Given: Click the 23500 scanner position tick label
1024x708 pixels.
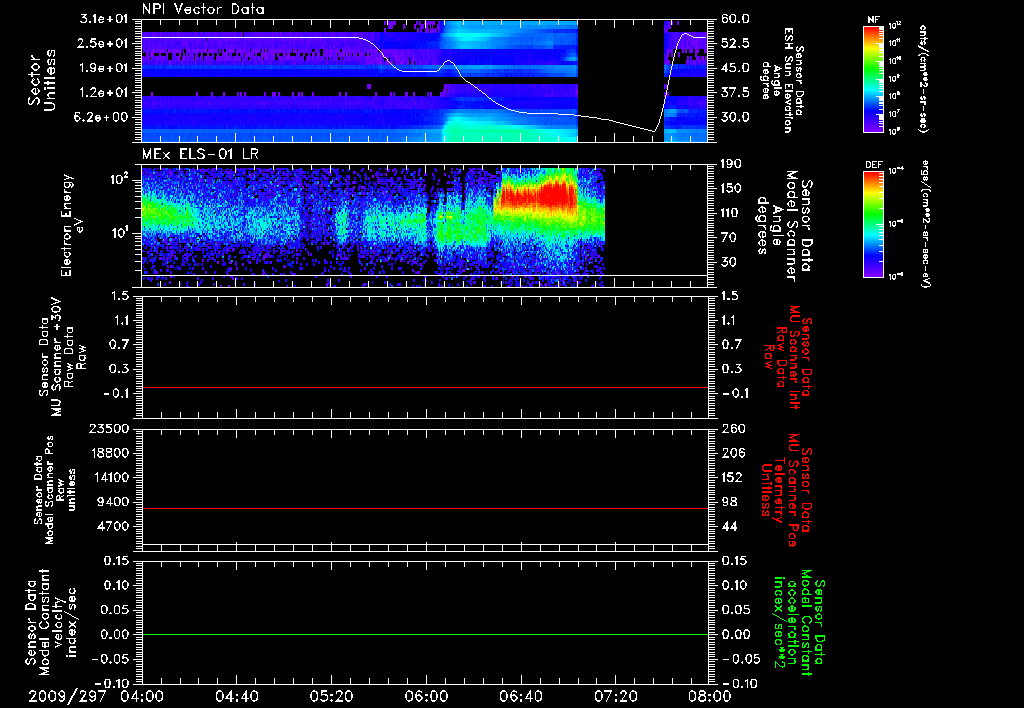Looking at the screenshot, I should pyautogui.click(x=109, y=429).
